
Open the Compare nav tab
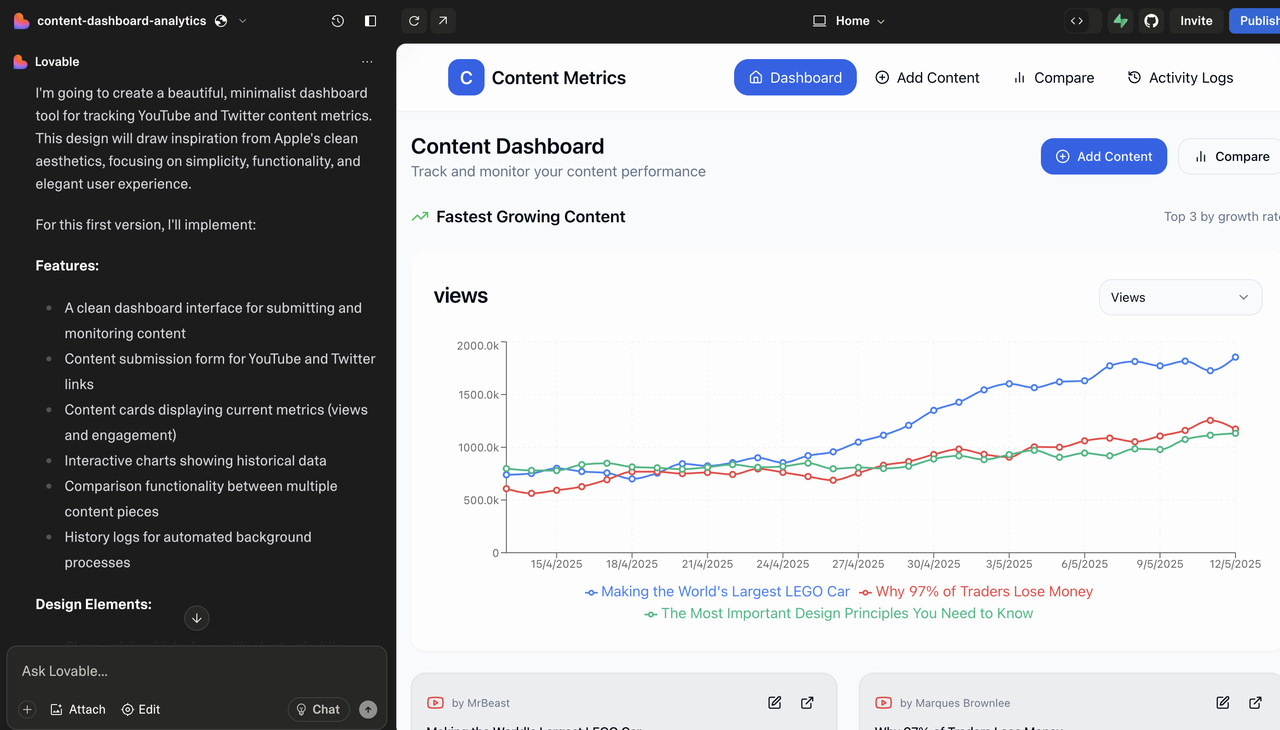tap(1053, 78)
